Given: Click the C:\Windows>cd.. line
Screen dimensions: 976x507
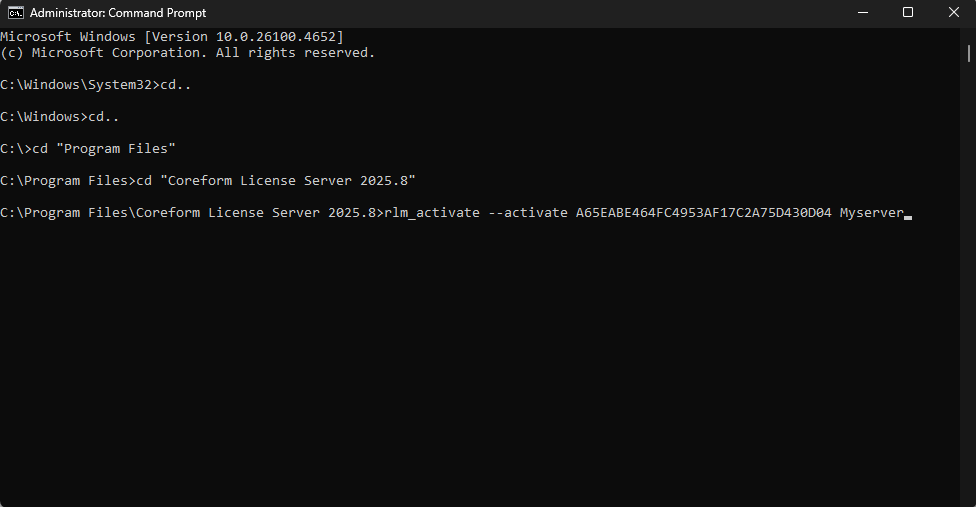Looking at the screenshot, I should point(60,117).
